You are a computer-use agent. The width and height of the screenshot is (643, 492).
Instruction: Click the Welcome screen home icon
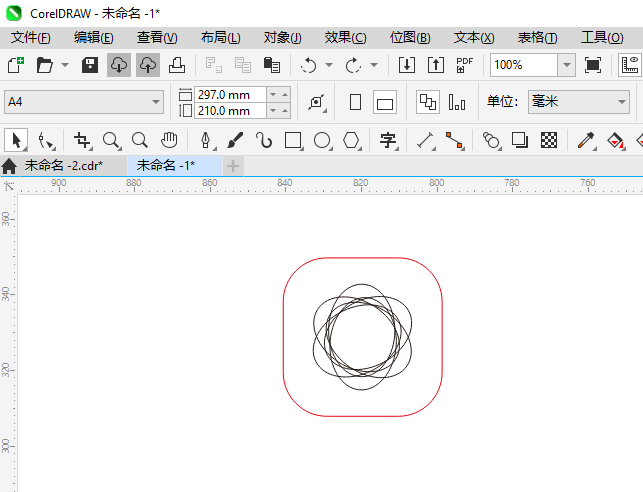pyautogui.click(x=9, y=166)
